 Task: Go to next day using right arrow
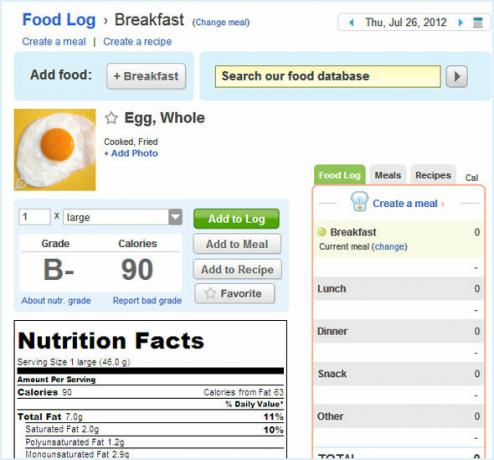pyautogui.click(x=461, y=23)
